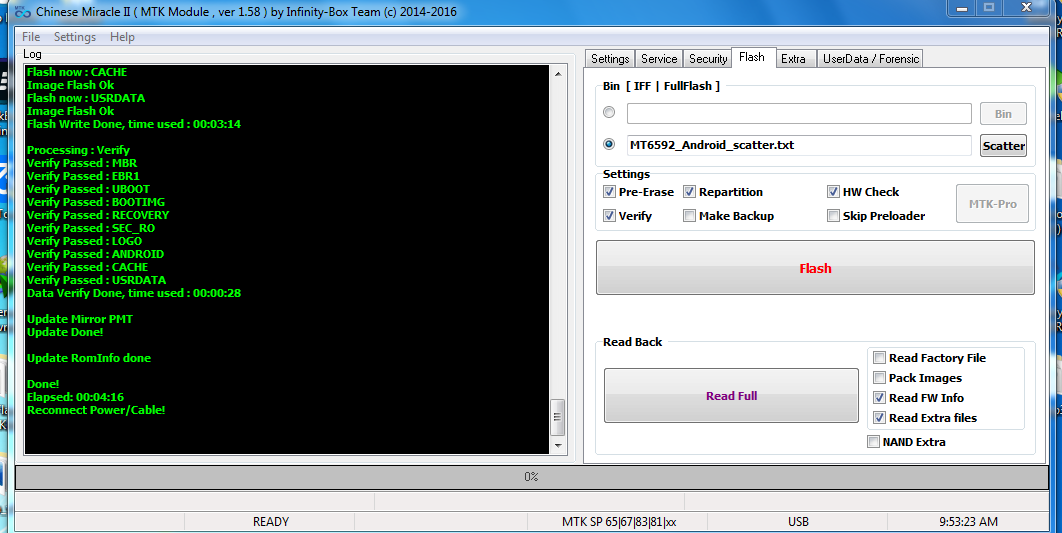This screenshot has width=1062, height=533.
Task: Uncheck the Pre-Erase checkbox
Action: click(609, 192)
